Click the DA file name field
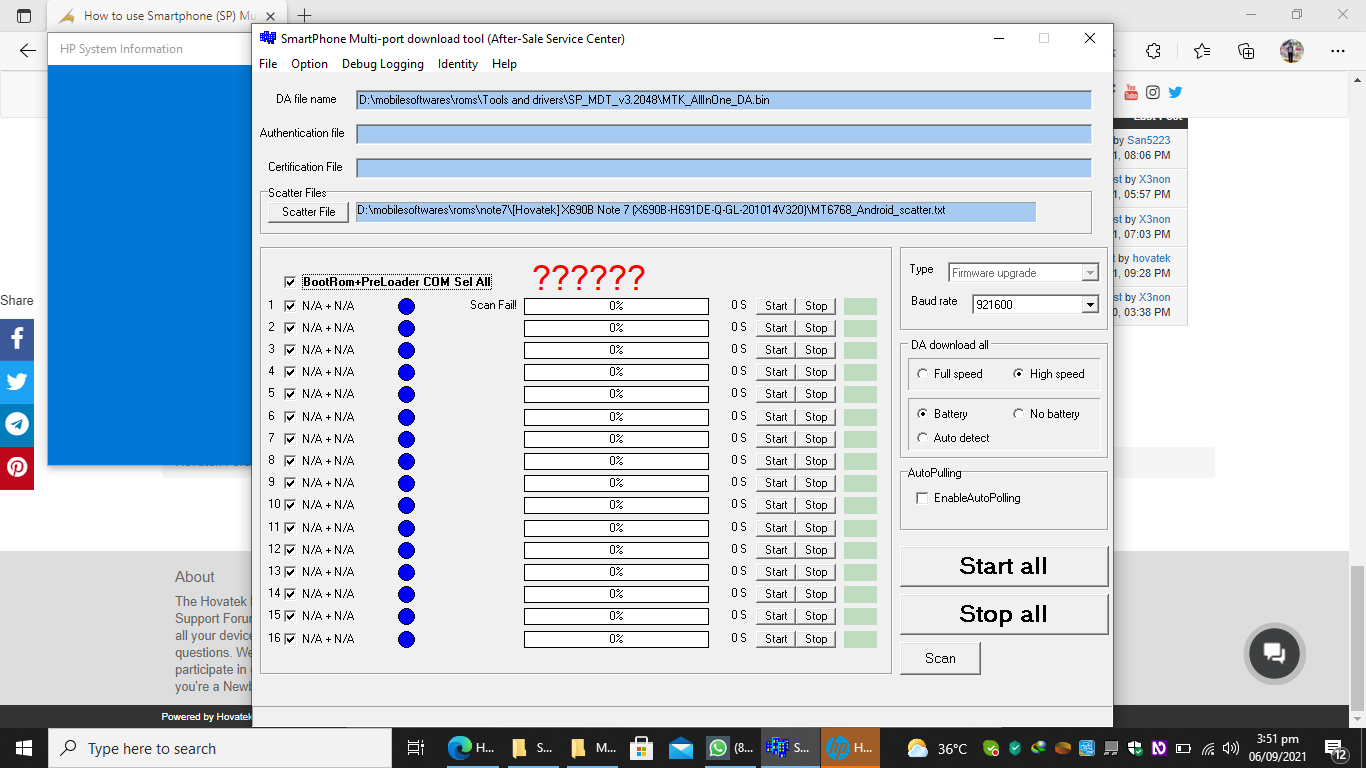The height and width of the screenshot is (768, 1366). [x=723, y=100]
